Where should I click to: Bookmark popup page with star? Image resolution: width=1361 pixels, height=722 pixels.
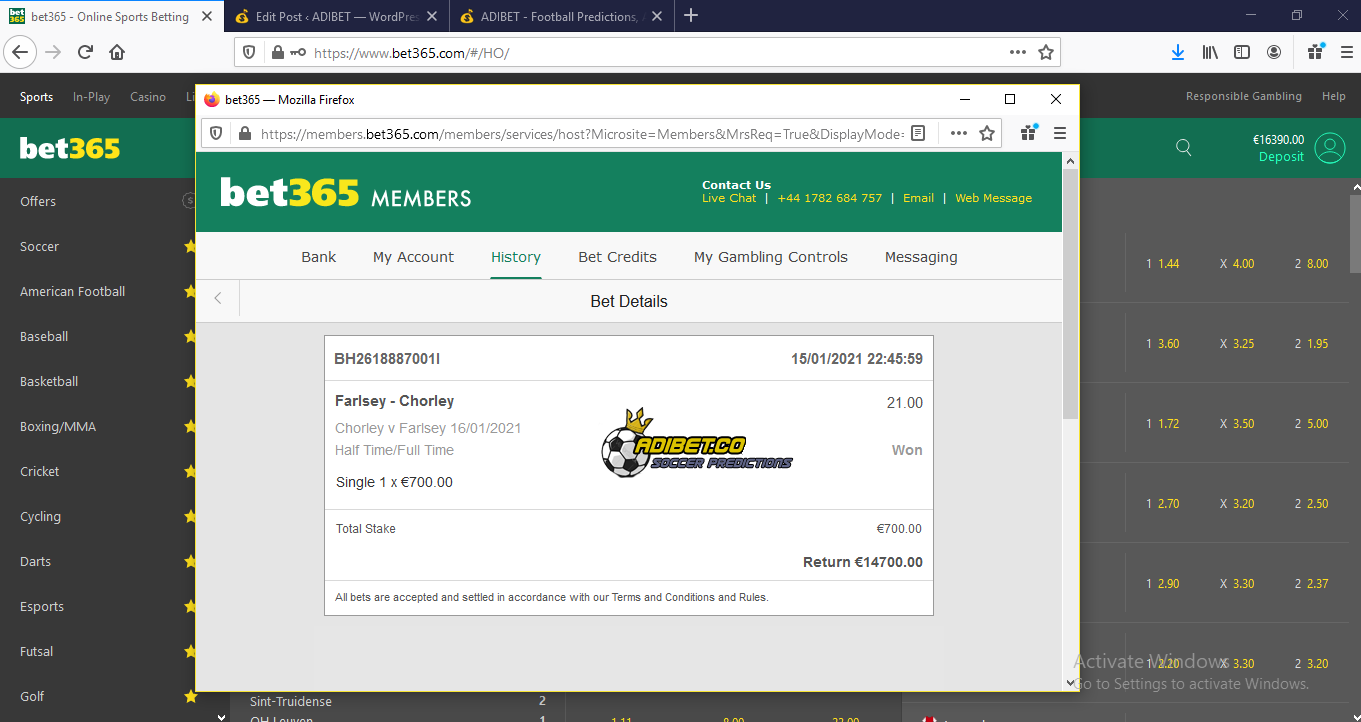[x=987, y=133]
